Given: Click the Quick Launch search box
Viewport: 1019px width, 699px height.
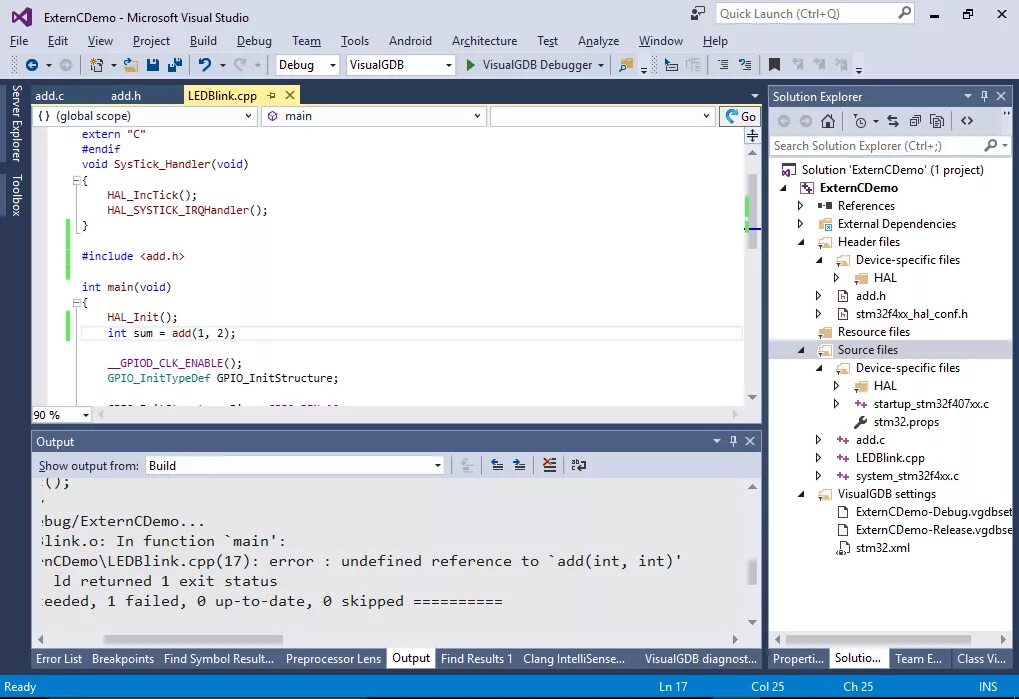Looking at the screenshot, I should pyautogui.click(x=815, y=14).
